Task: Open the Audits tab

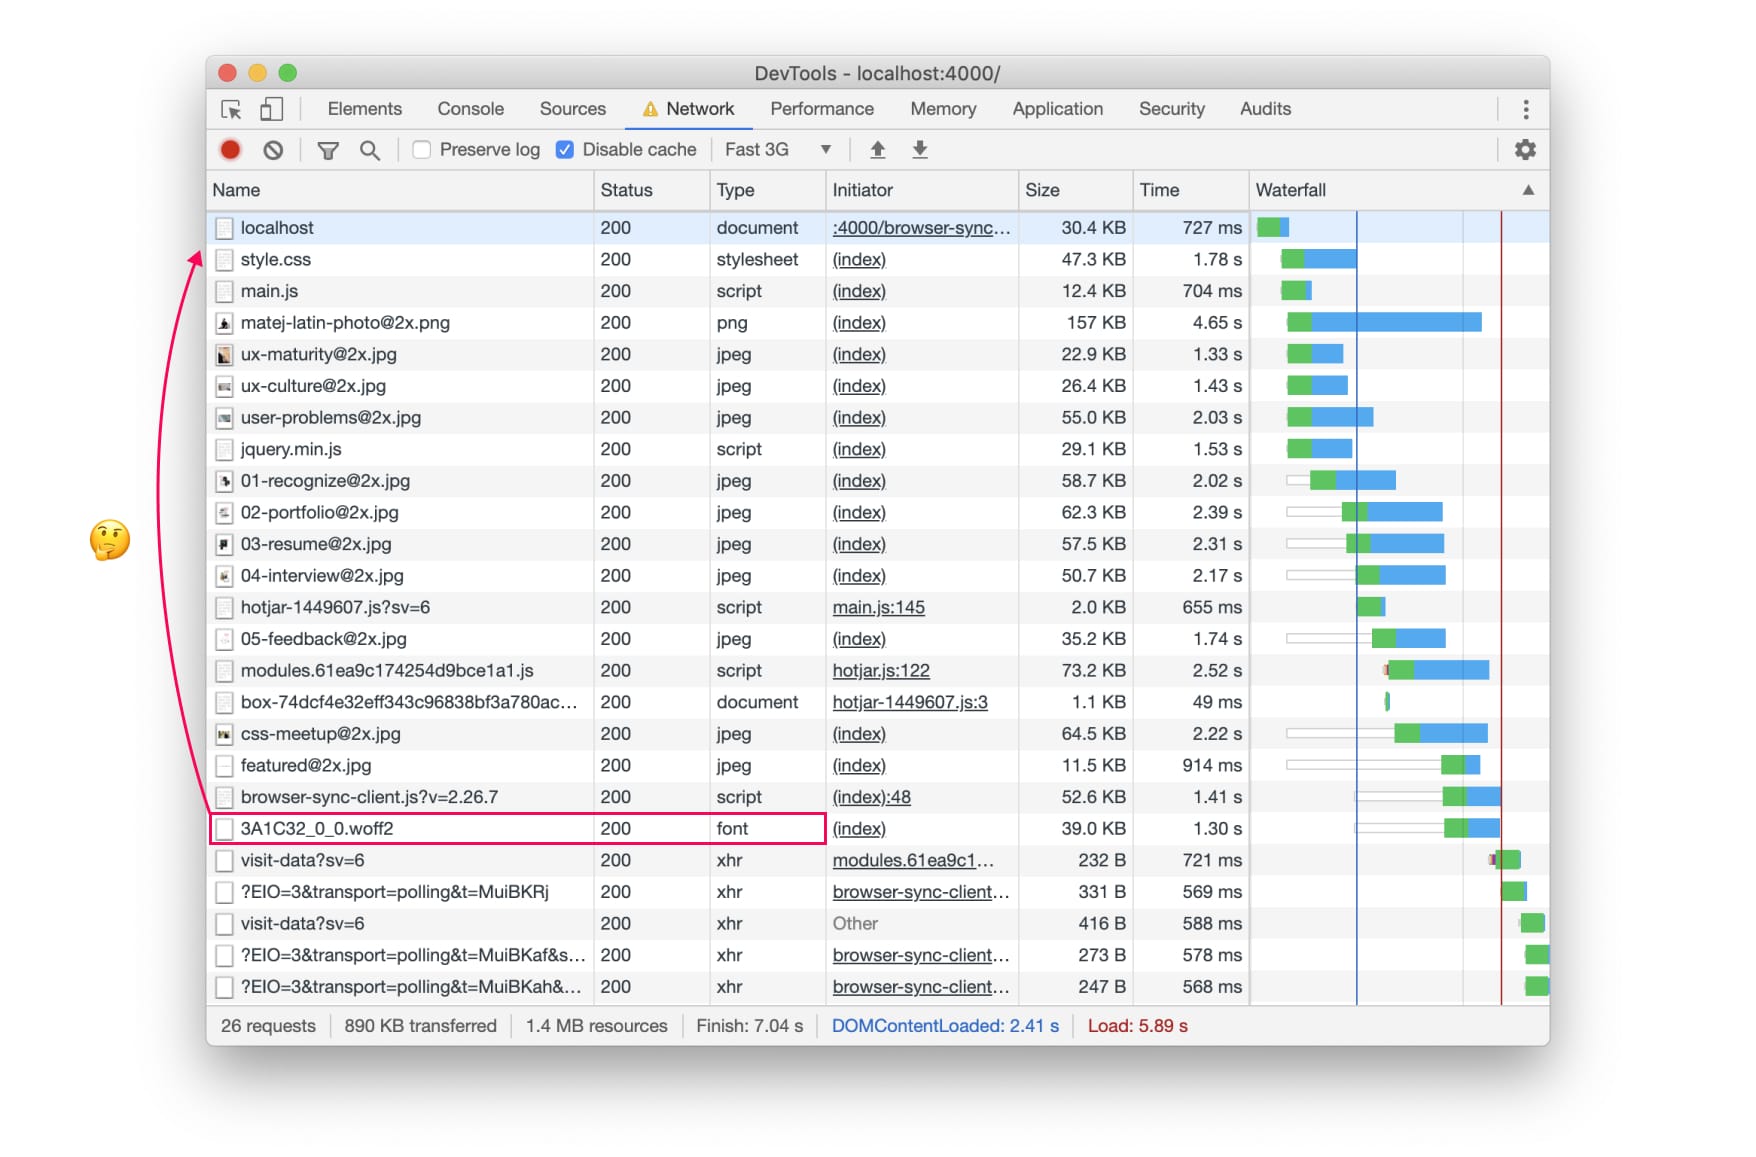Action: 1265,109
